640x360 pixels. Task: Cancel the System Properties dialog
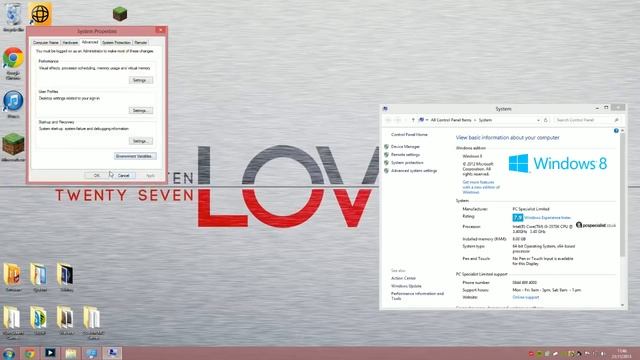point(124,175)
